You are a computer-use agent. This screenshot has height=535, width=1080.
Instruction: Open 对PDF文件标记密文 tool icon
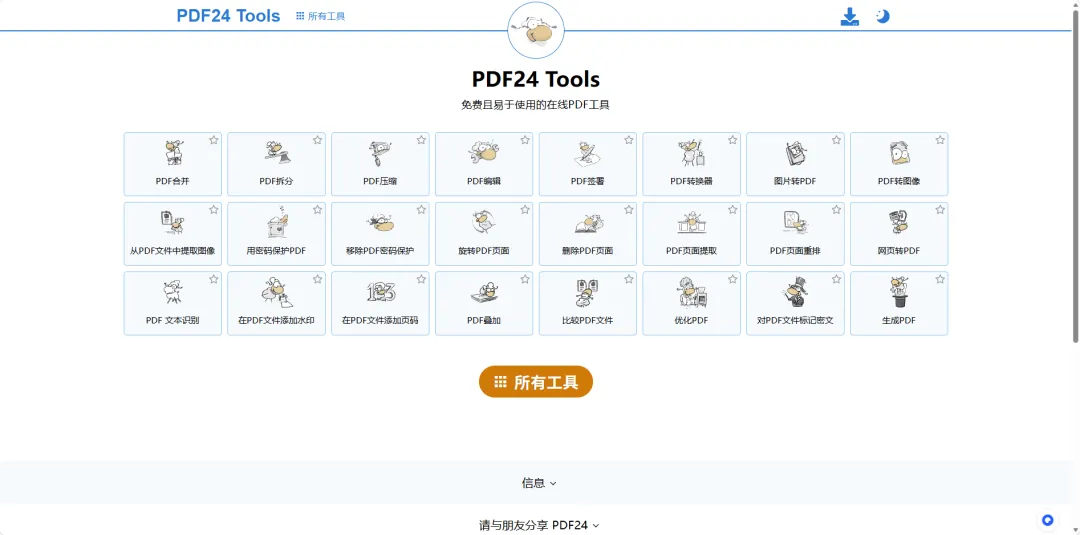tap(796, 292)
